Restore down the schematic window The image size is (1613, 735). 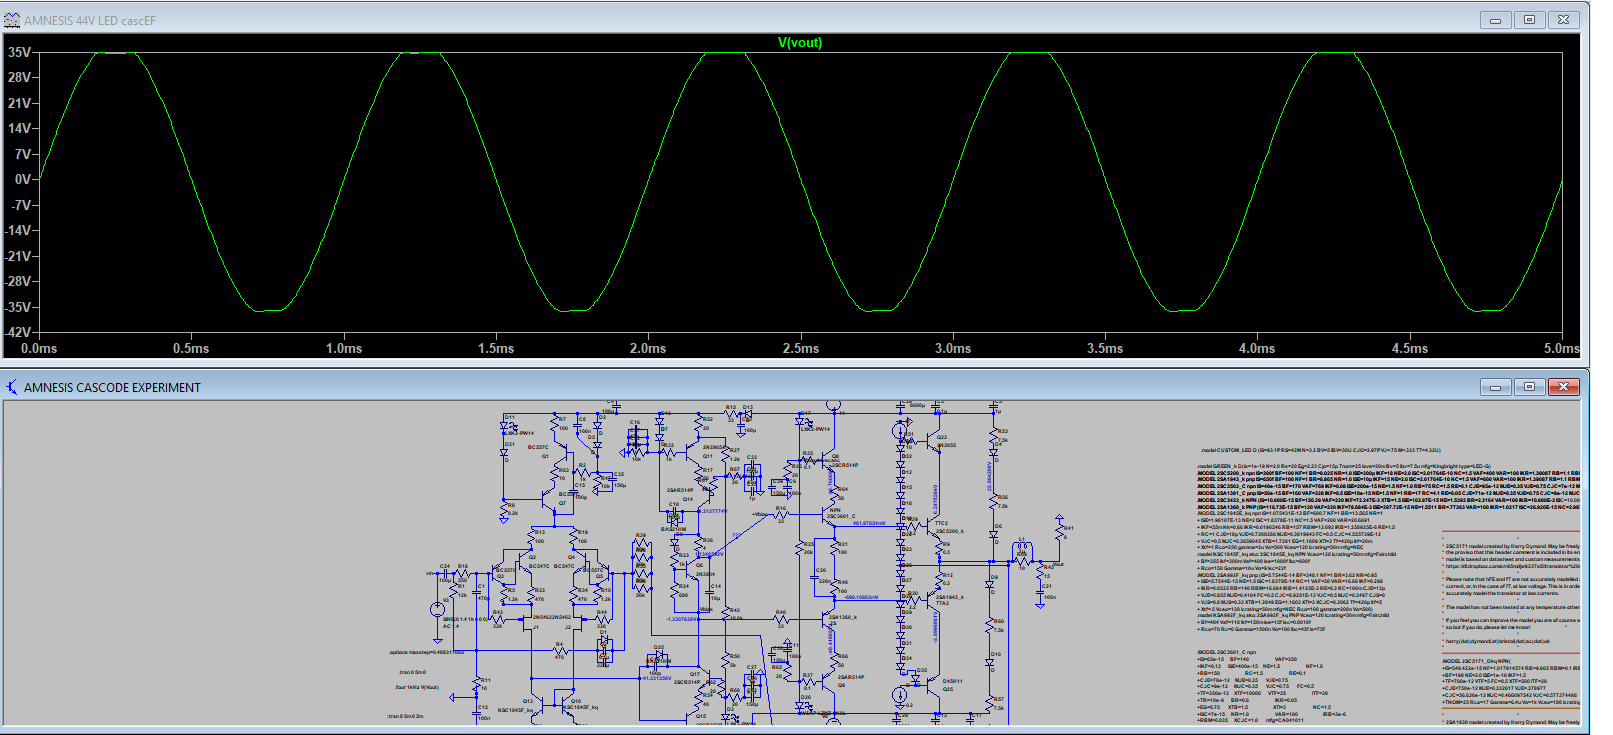tap(1529, 387)
